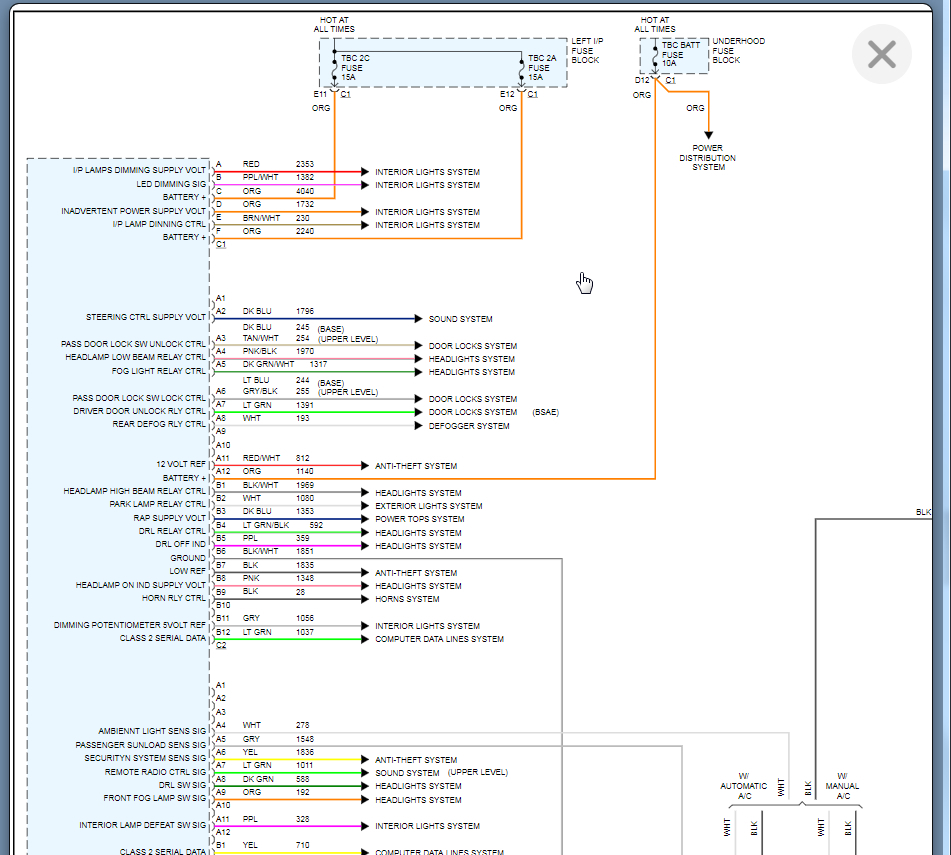Viewport: 951px width, 855px height.
Task: Click the Ambient Light Sens Sig pin label
Action: click(x=152, y=731)
